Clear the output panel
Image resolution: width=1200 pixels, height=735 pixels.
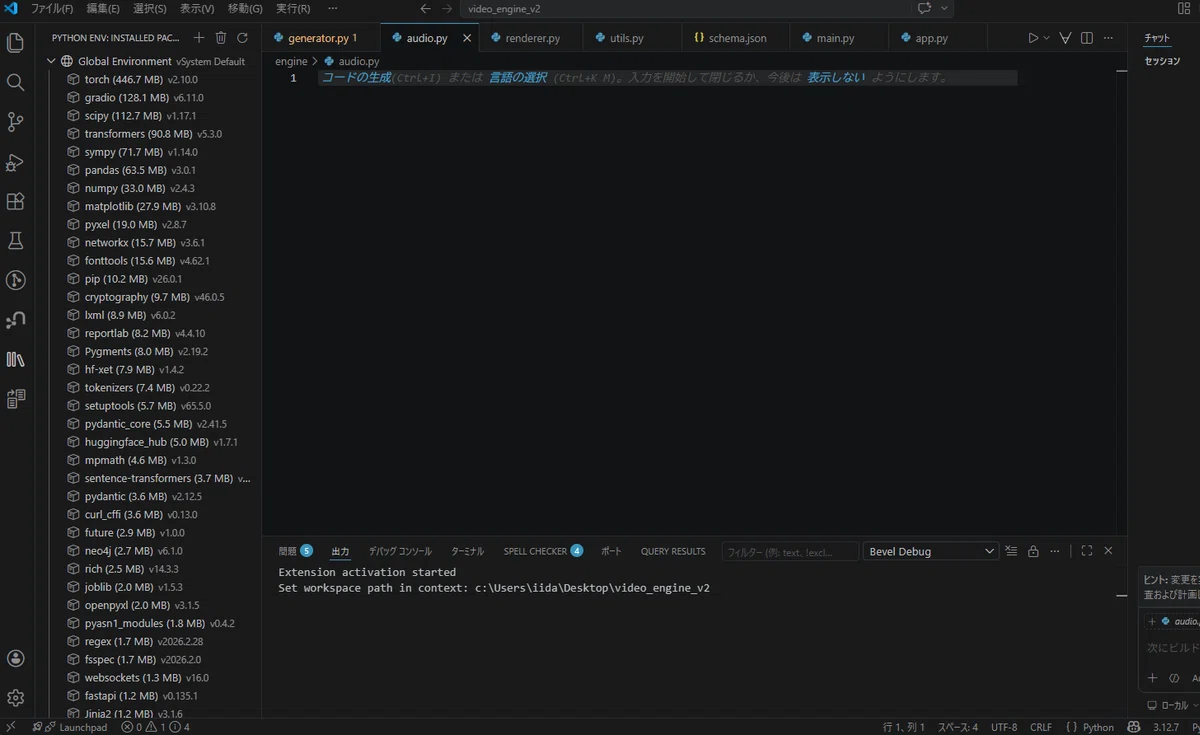[1011, 551]
